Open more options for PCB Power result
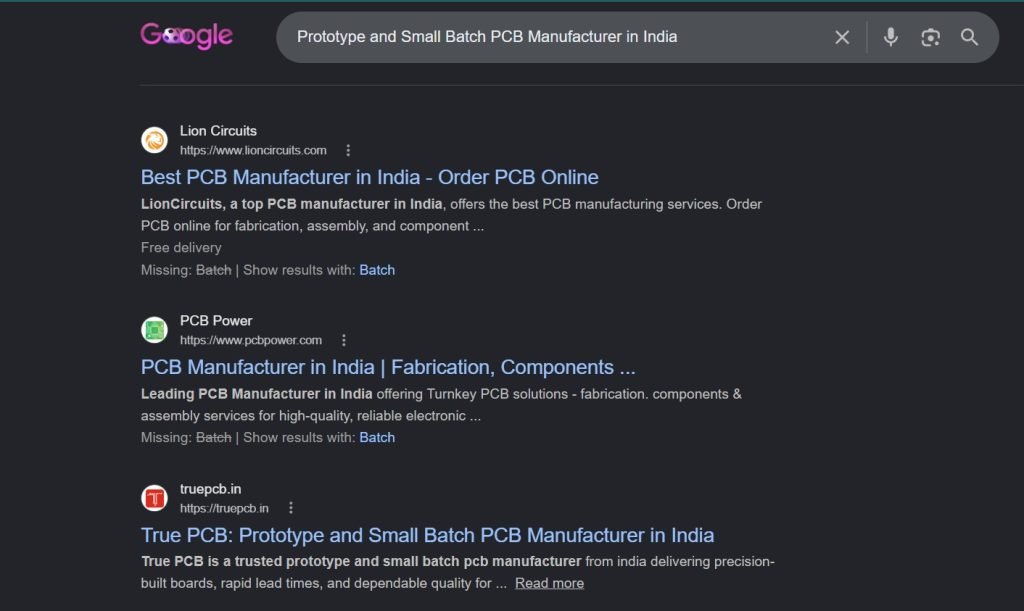Viewport: 1024px width, 611px height. (x=344, y=340)
